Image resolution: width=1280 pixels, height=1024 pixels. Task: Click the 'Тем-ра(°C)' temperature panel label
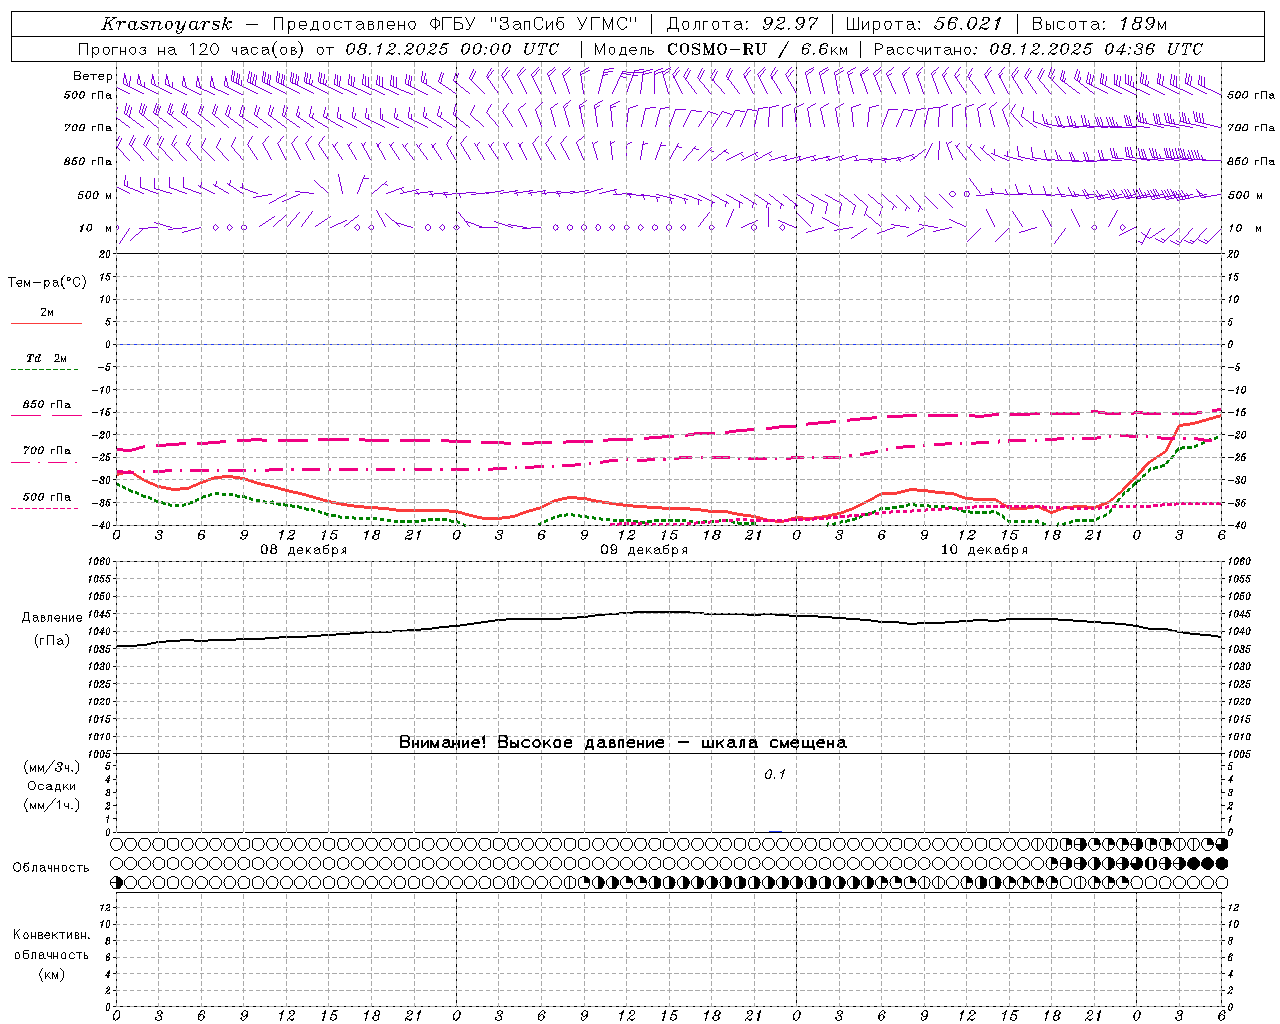click(x=47, y=283)
